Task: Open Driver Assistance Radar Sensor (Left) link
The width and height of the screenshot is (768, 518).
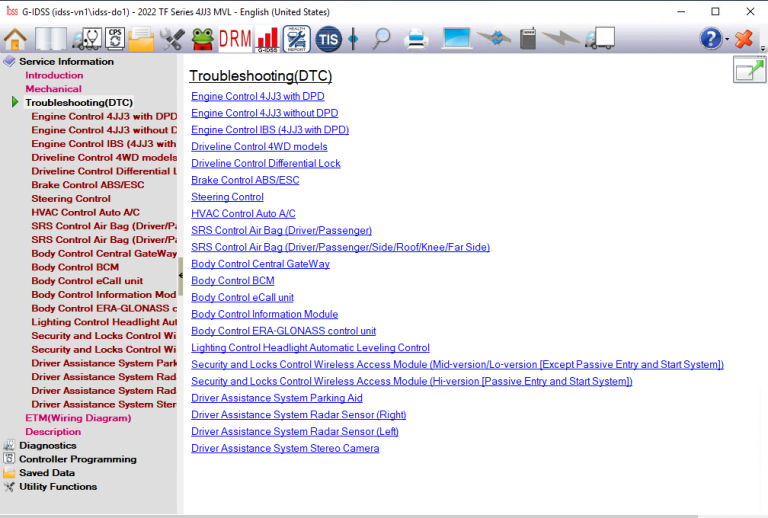Action: coord(295,431)
